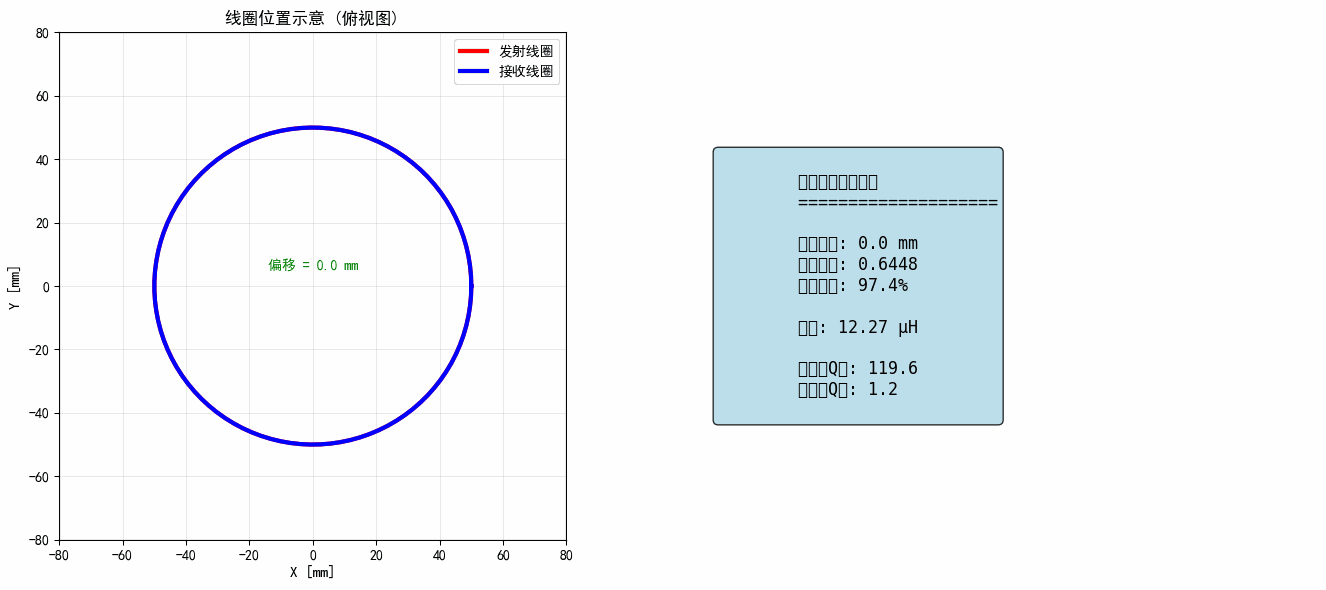Click the 发射线圈 legend label
1326x590 pixels.
point(526,51)
